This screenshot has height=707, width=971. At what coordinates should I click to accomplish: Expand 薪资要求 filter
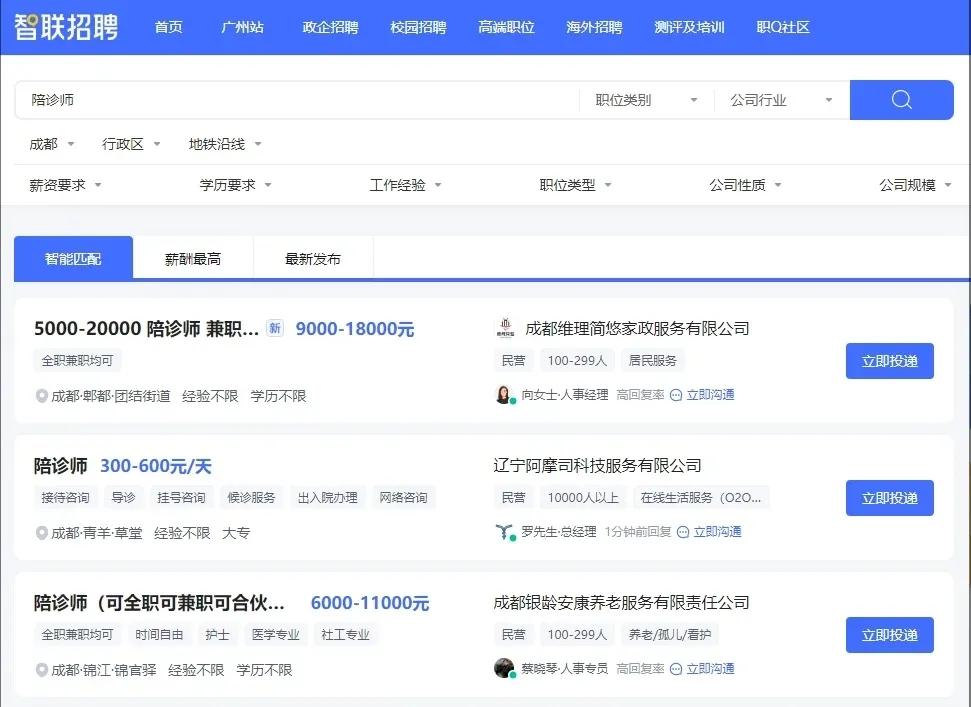(x=65, y=185)
